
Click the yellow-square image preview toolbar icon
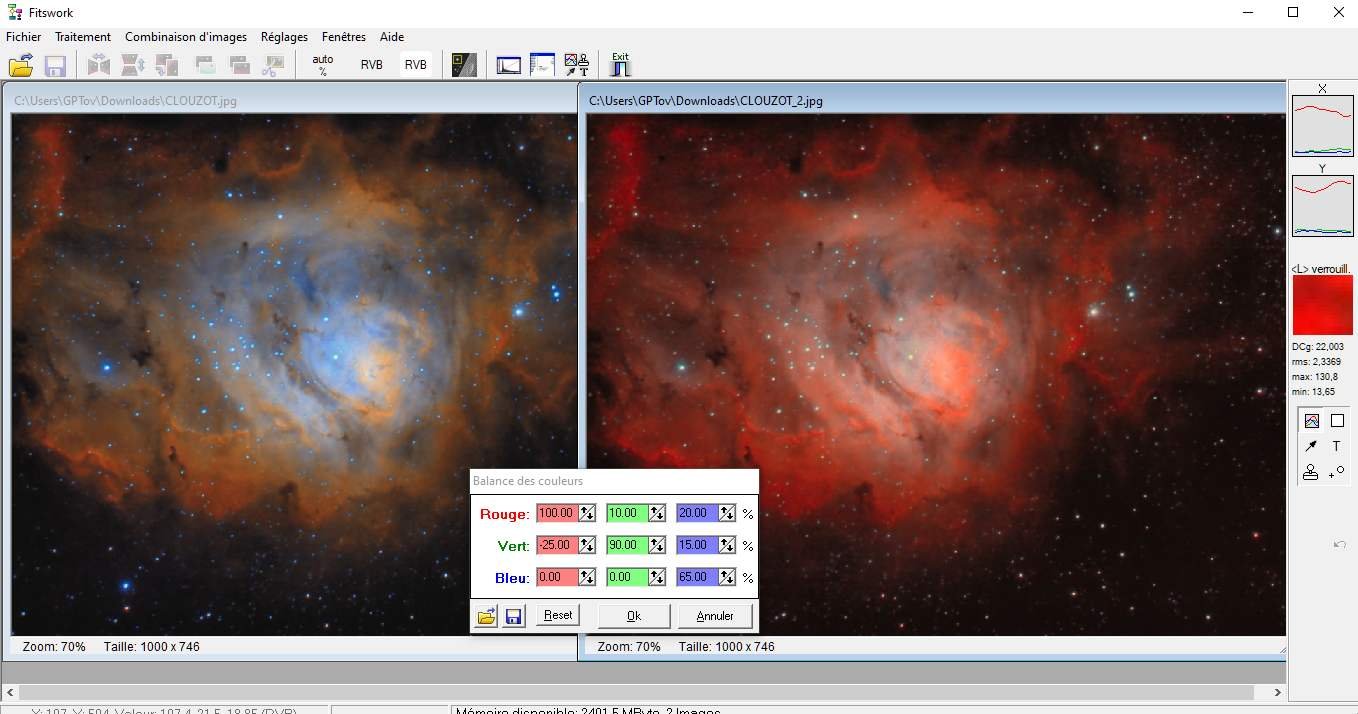point(464,65)
